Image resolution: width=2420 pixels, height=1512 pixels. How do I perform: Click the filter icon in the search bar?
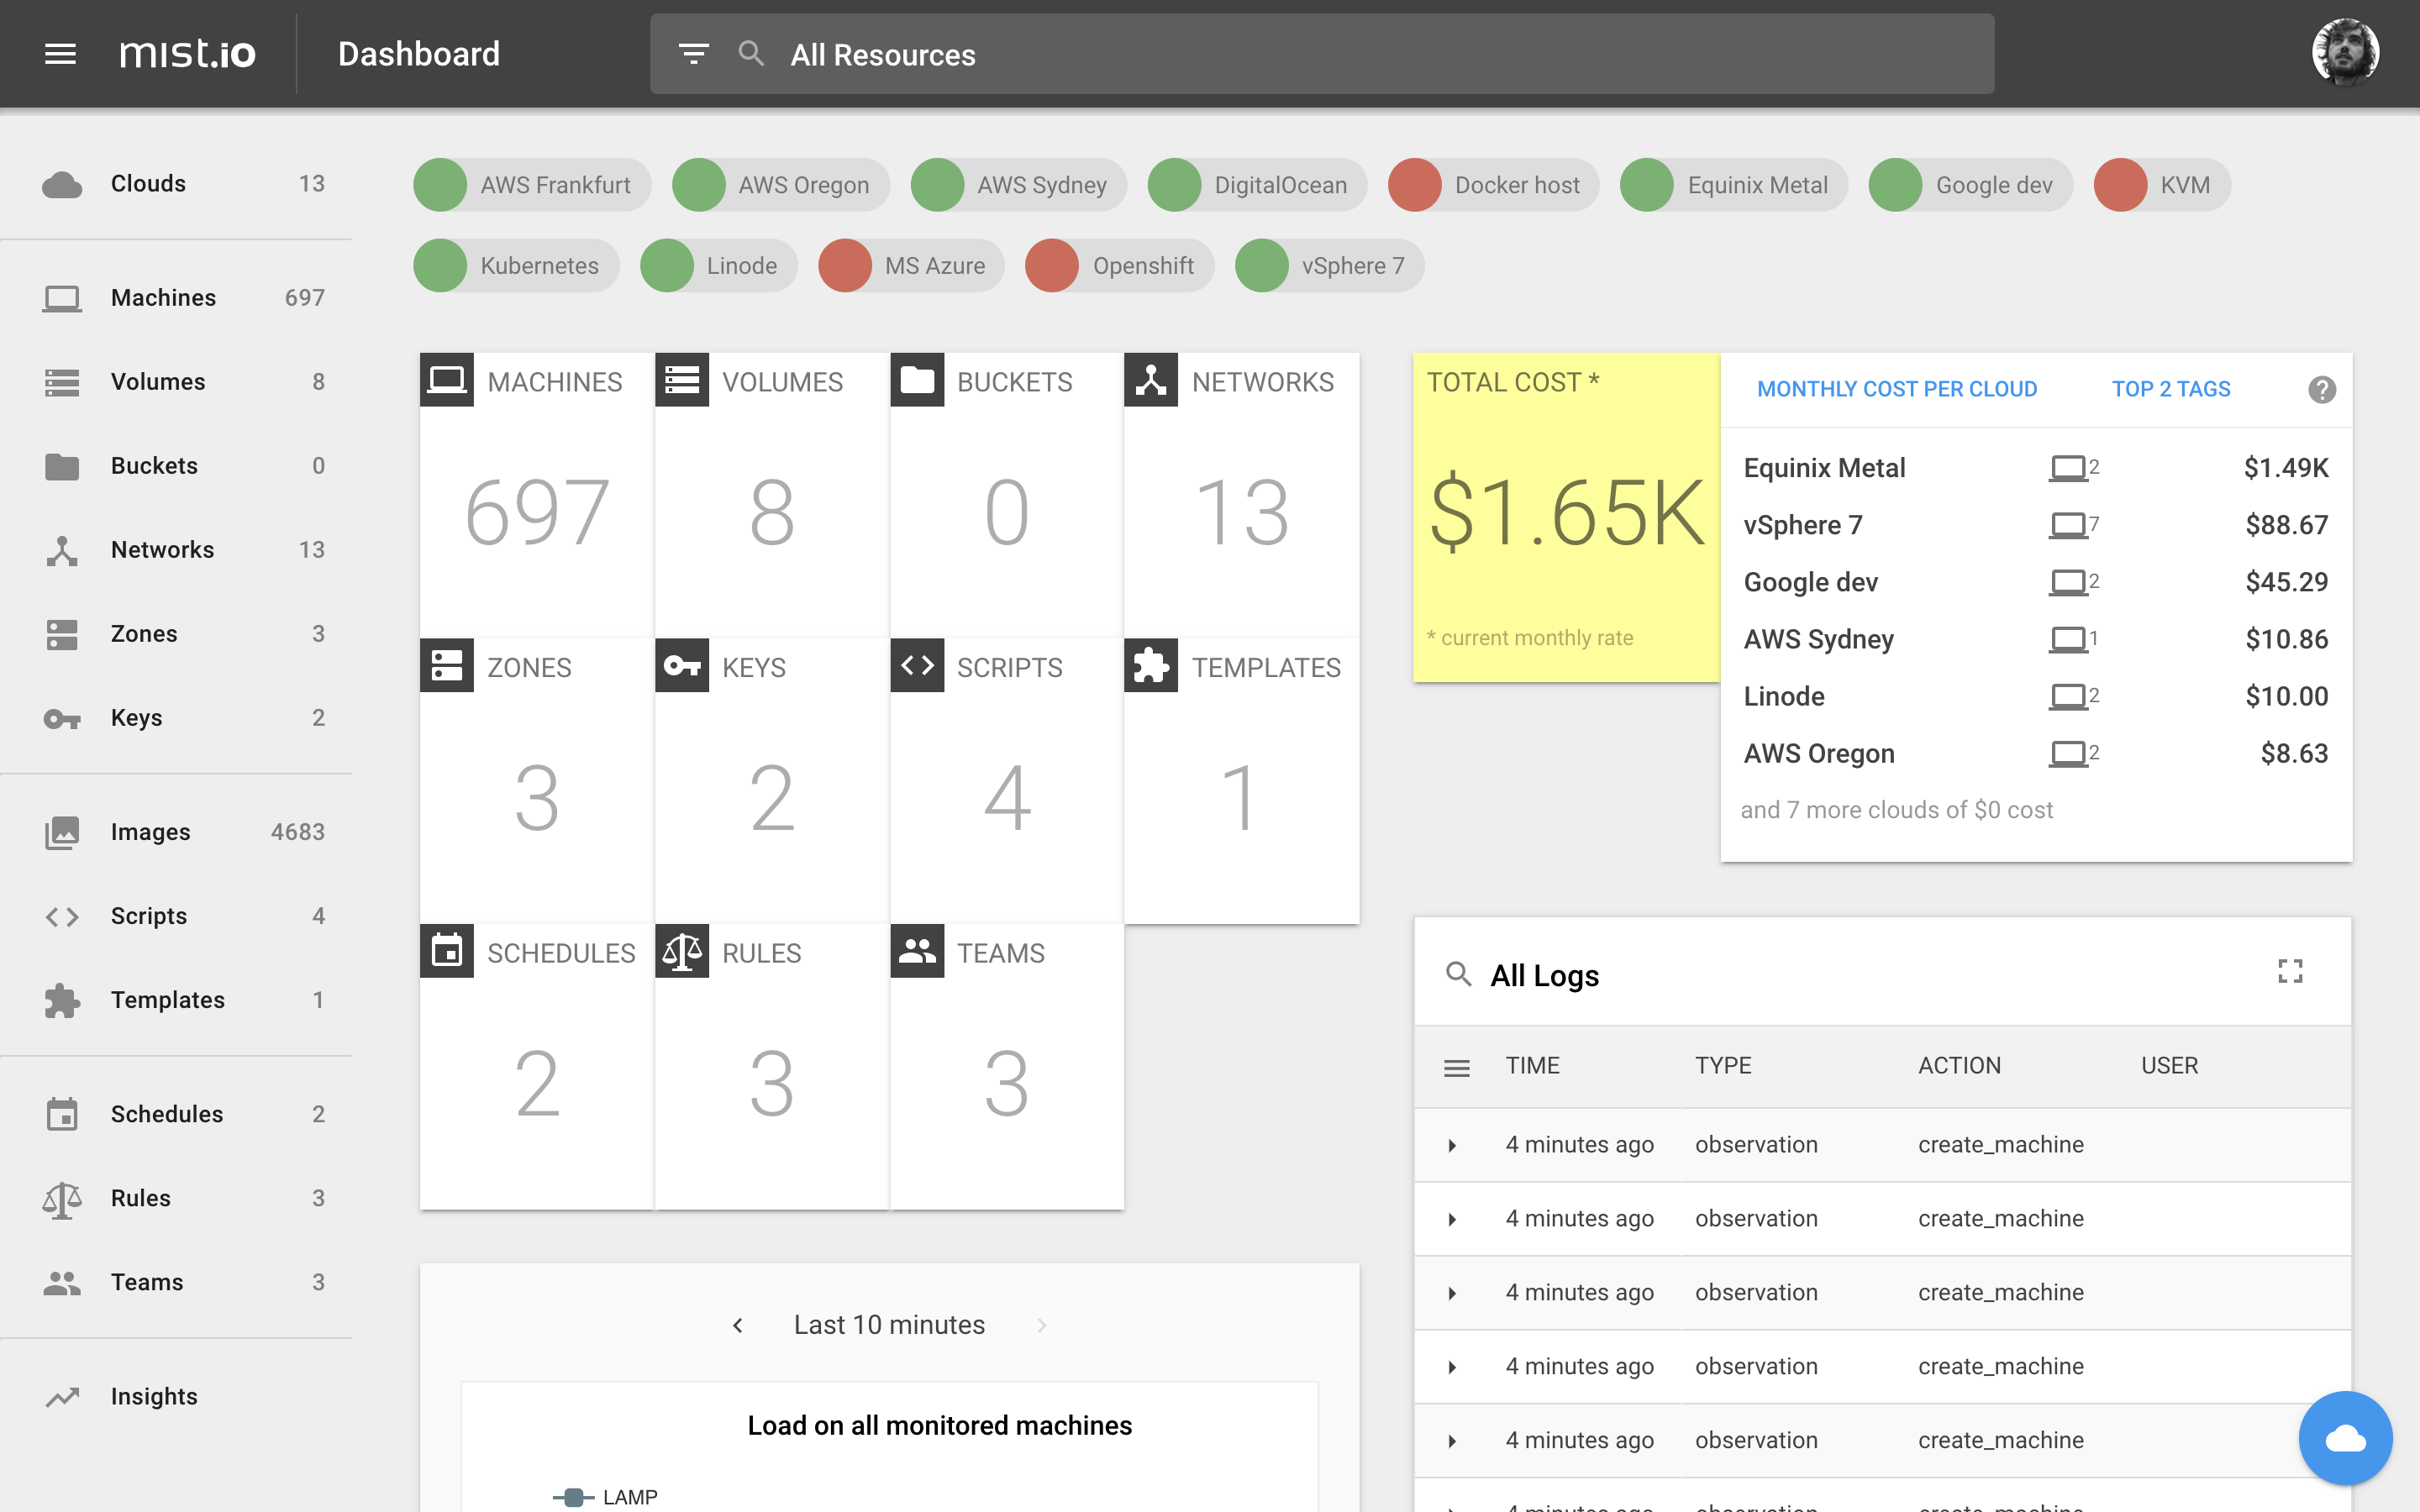coord(693,54)
